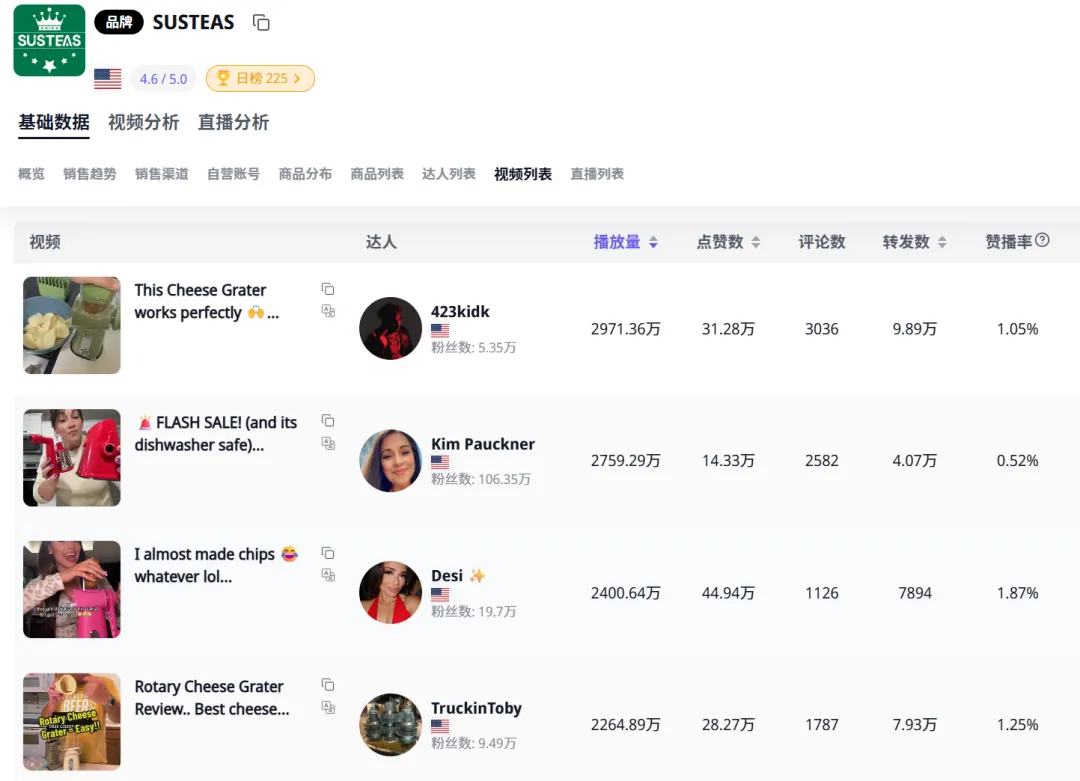Open the 销售趋势 sub-tab
This screenshot has width=1080, height=781.
click(90, 174)
